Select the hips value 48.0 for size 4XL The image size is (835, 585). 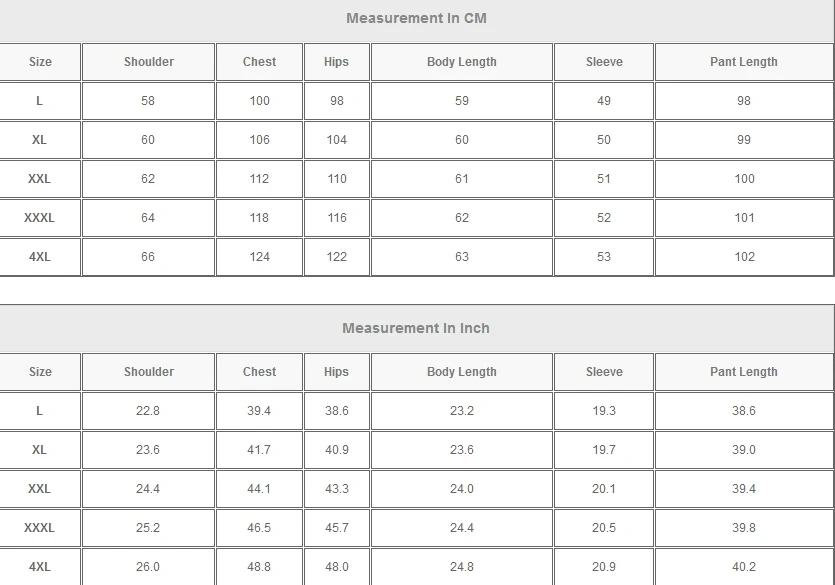tap(337, 567)
